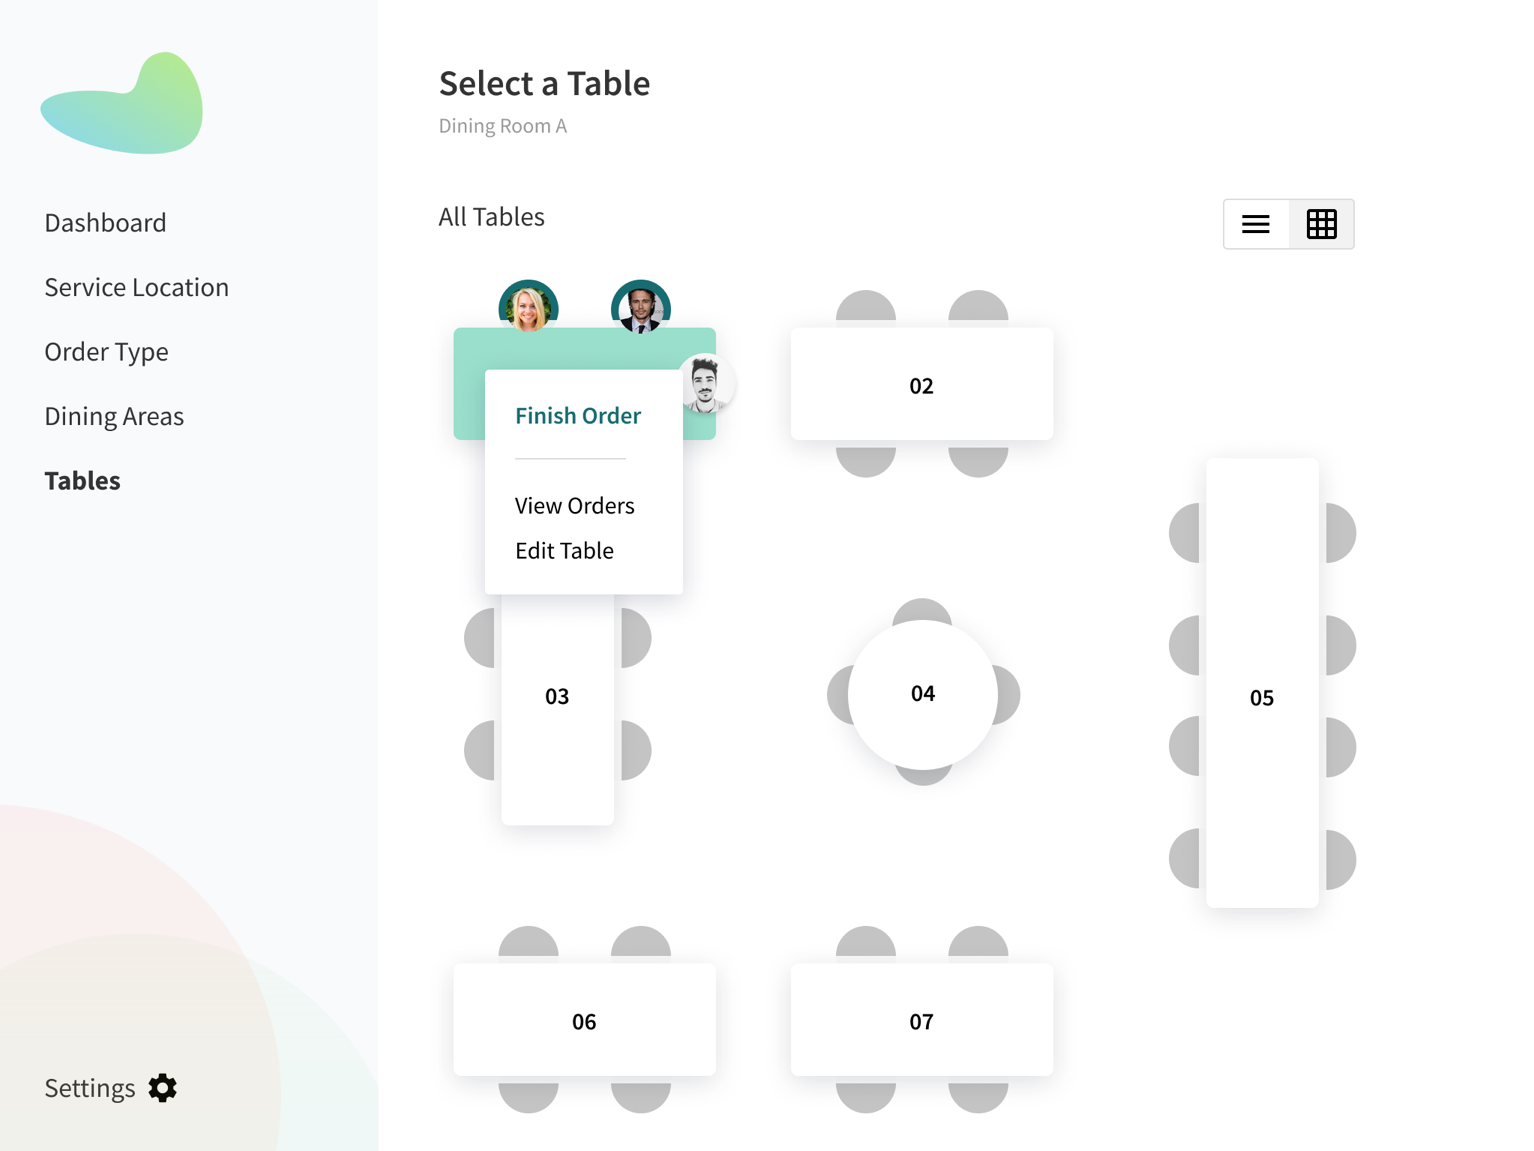Pick round table 04

(922, 693)
